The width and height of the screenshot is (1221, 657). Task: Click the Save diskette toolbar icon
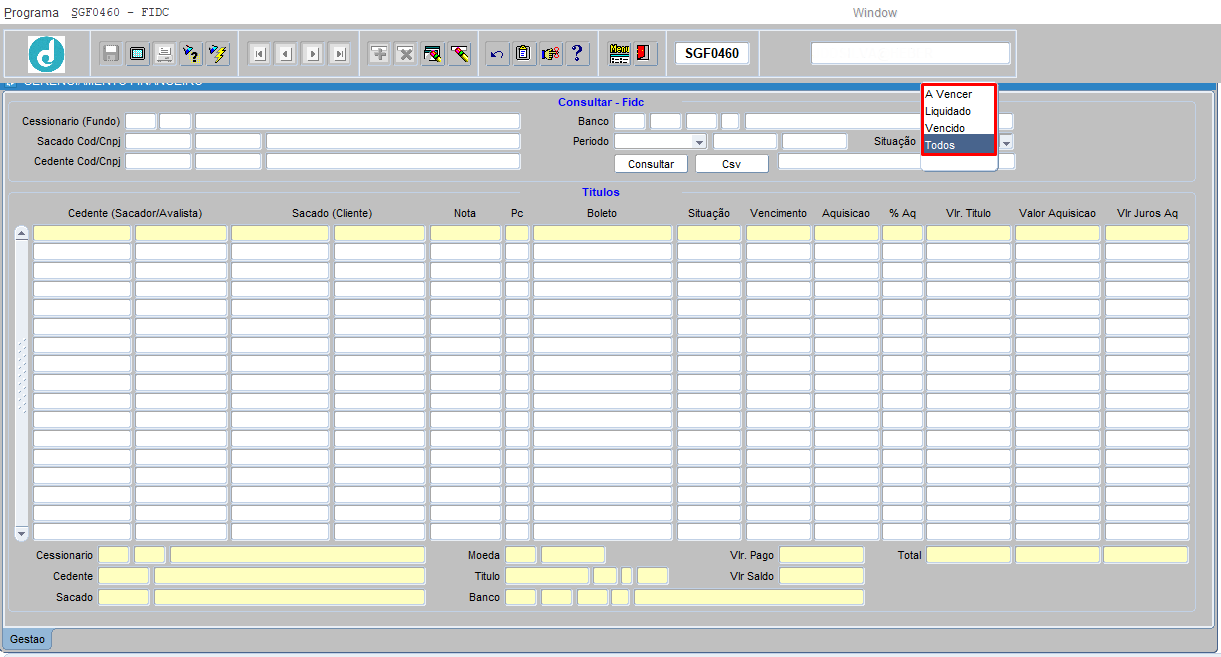tap(111, 54)
